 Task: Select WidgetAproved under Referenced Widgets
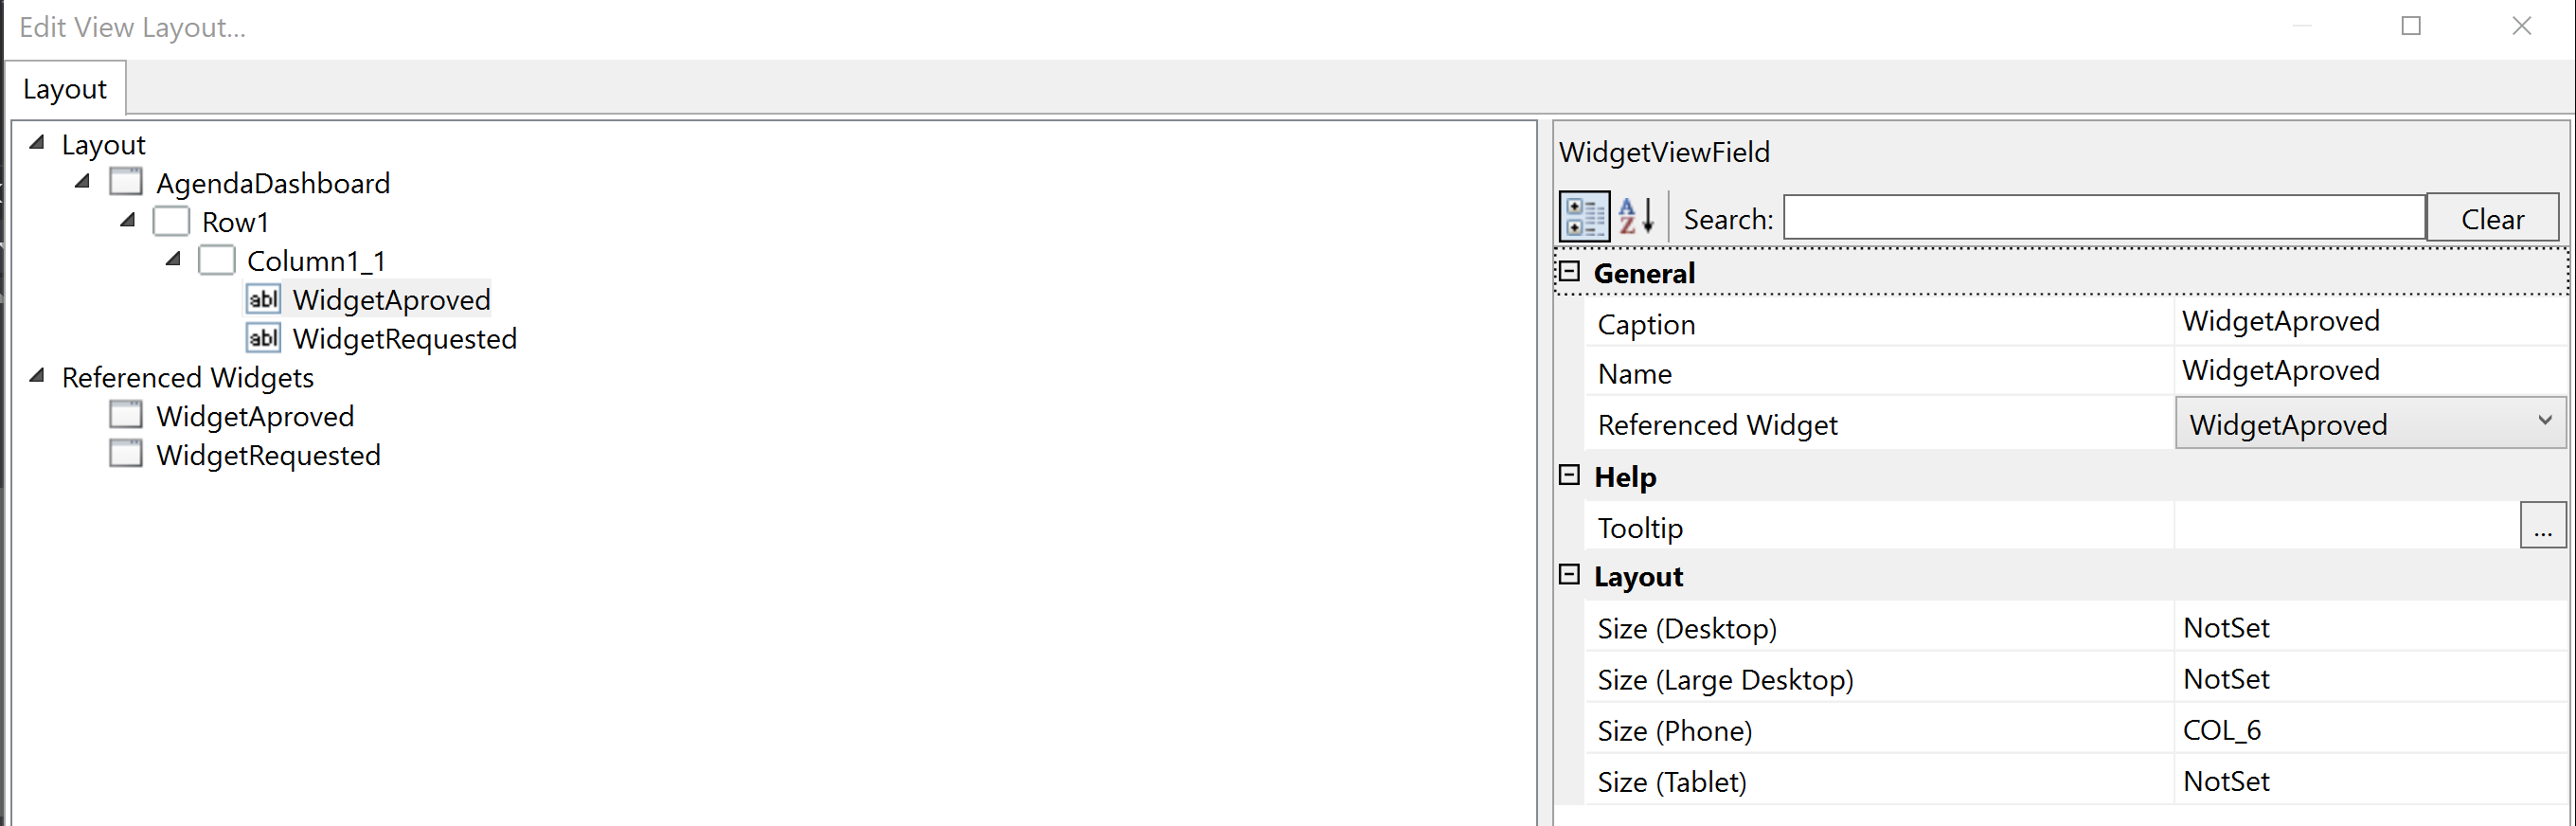click(x=255, y=416)
